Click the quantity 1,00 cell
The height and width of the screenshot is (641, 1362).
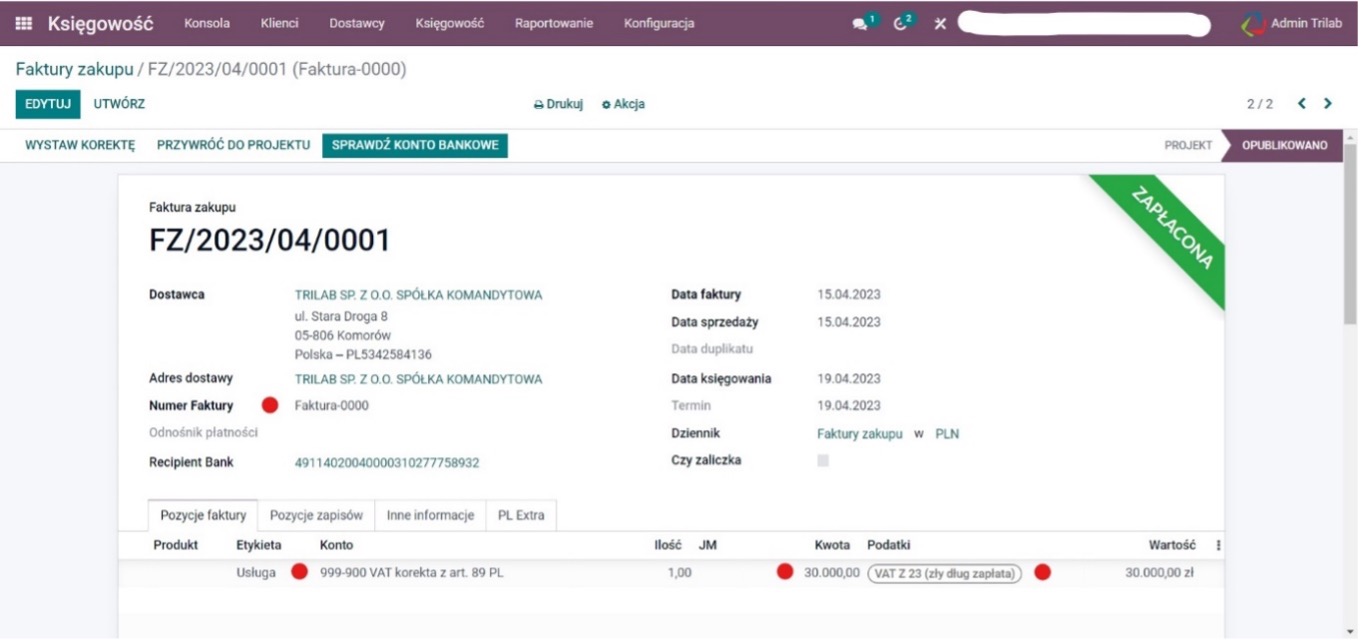679,573
